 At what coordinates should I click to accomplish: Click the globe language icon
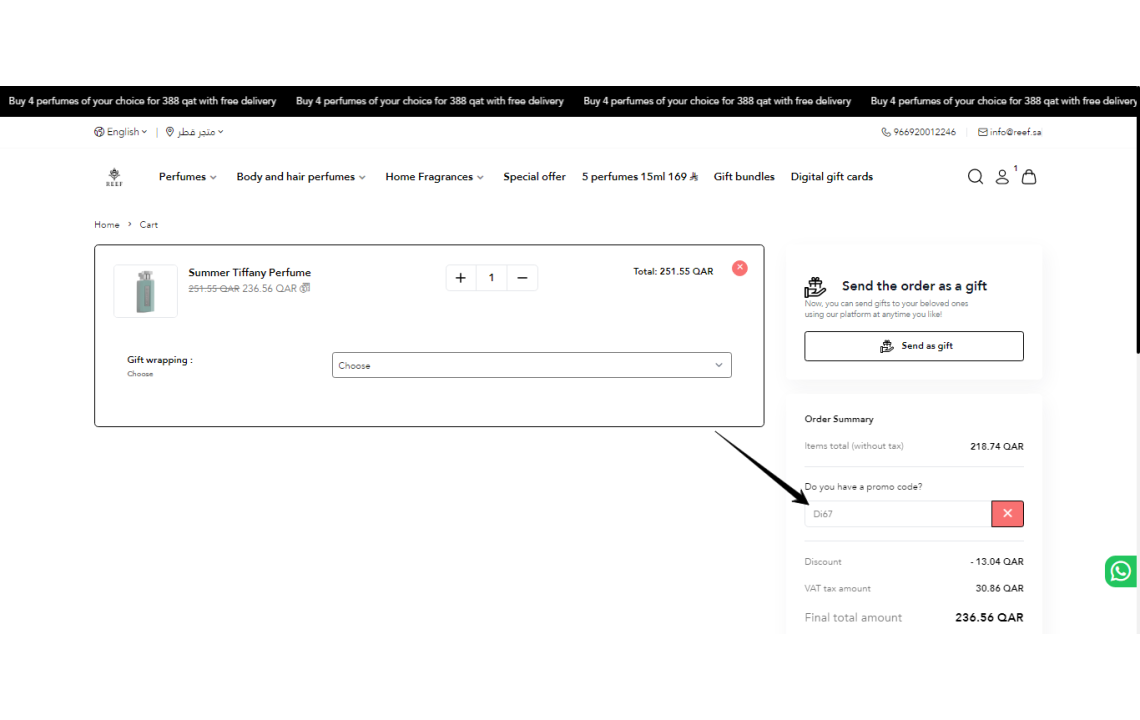[x=99, y=132]
